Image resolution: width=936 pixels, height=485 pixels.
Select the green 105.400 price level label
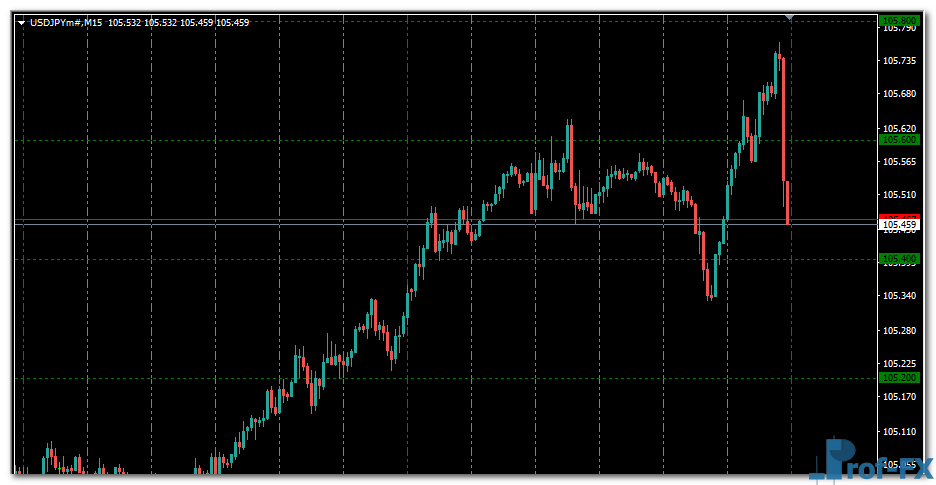(897, 259)
